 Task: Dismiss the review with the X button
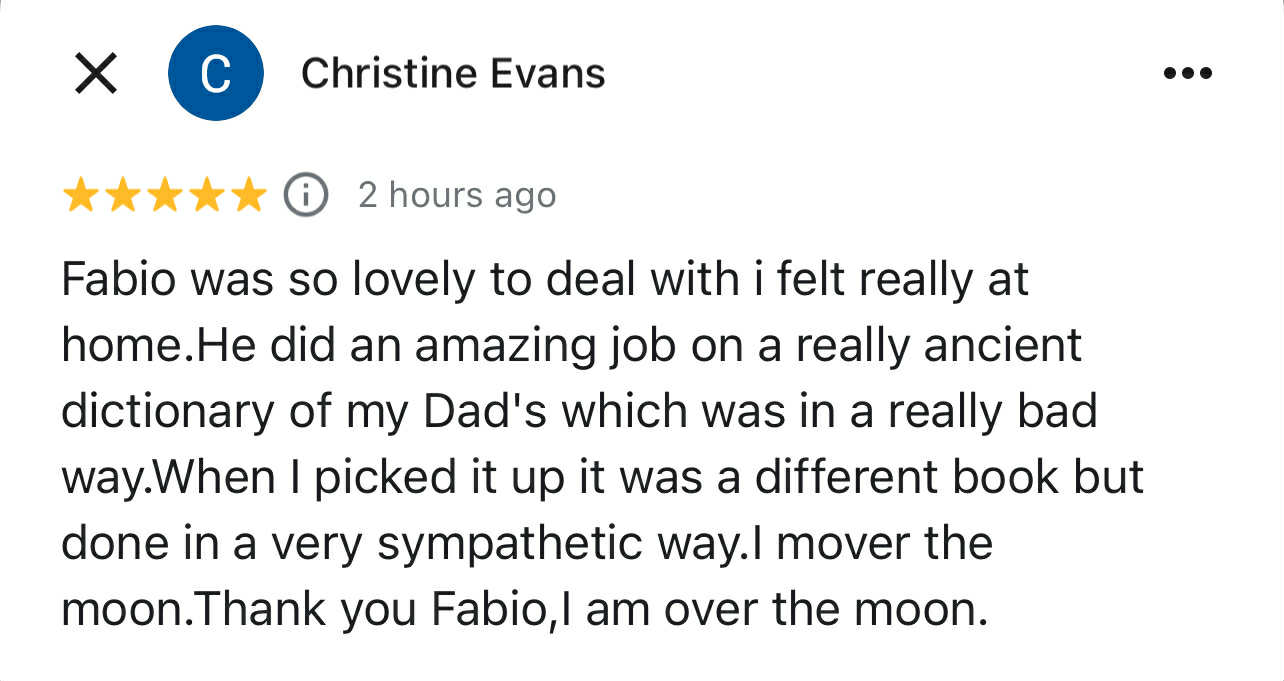pyautogui.click(x=95, y=72)
